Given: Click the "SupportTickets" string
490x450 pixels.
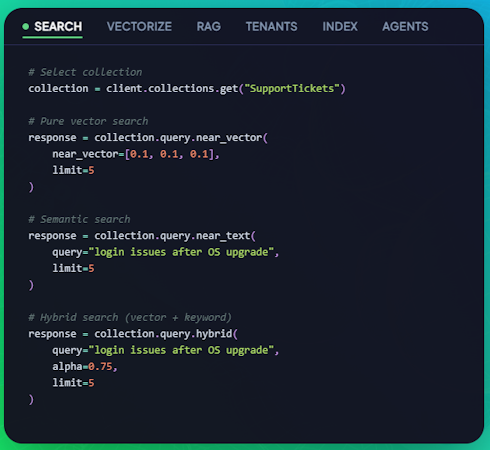Looking at the screenshot, I should click(292, 88).
